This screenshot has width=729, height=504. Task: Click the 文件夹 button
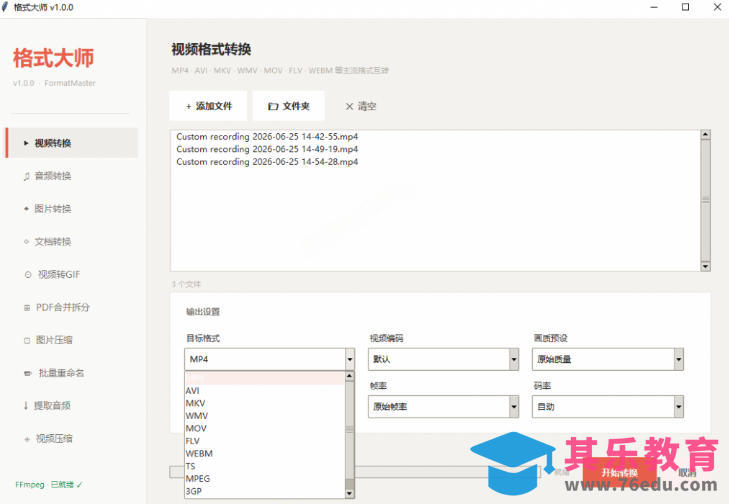tap(289, 106)
